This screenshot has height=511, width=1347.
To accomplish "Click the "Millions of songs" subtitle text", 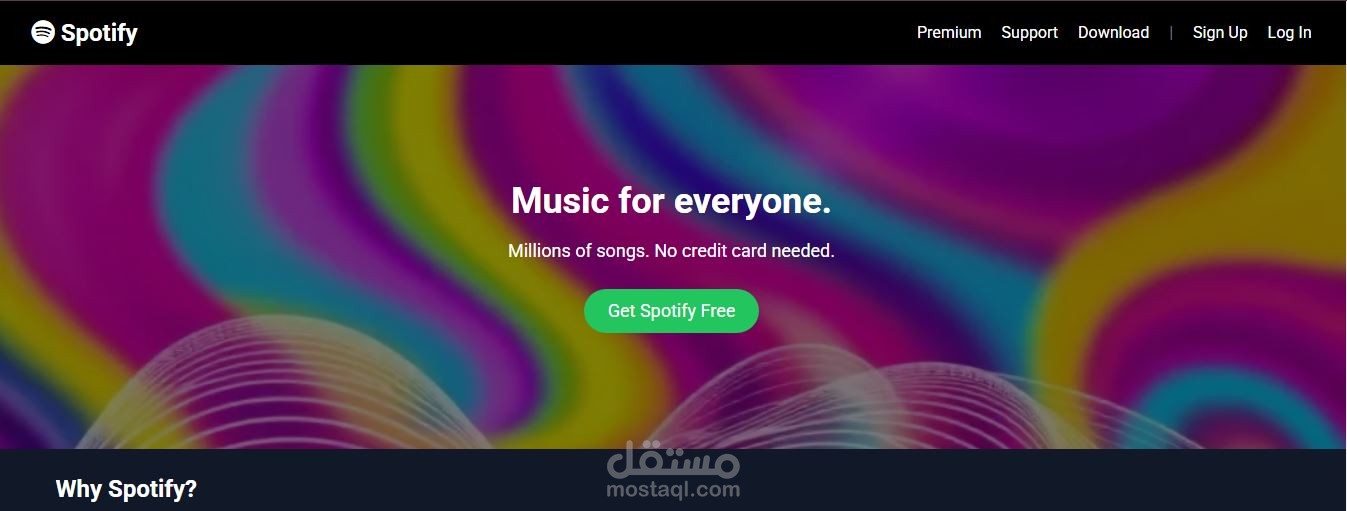I will 671,251.
